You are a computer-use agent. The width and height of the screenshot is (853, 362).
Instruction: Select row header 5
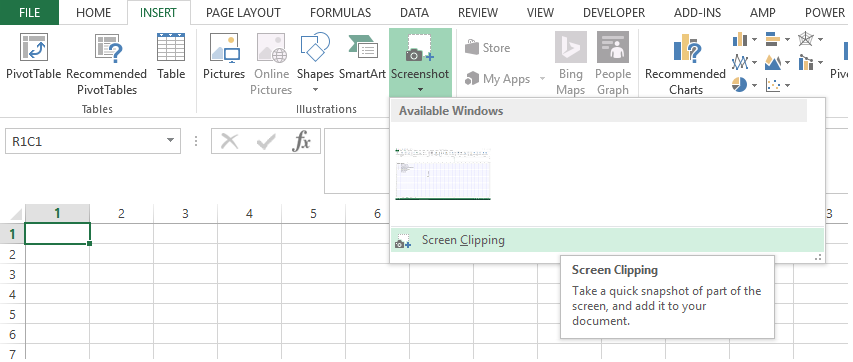[x=12, y=315]
